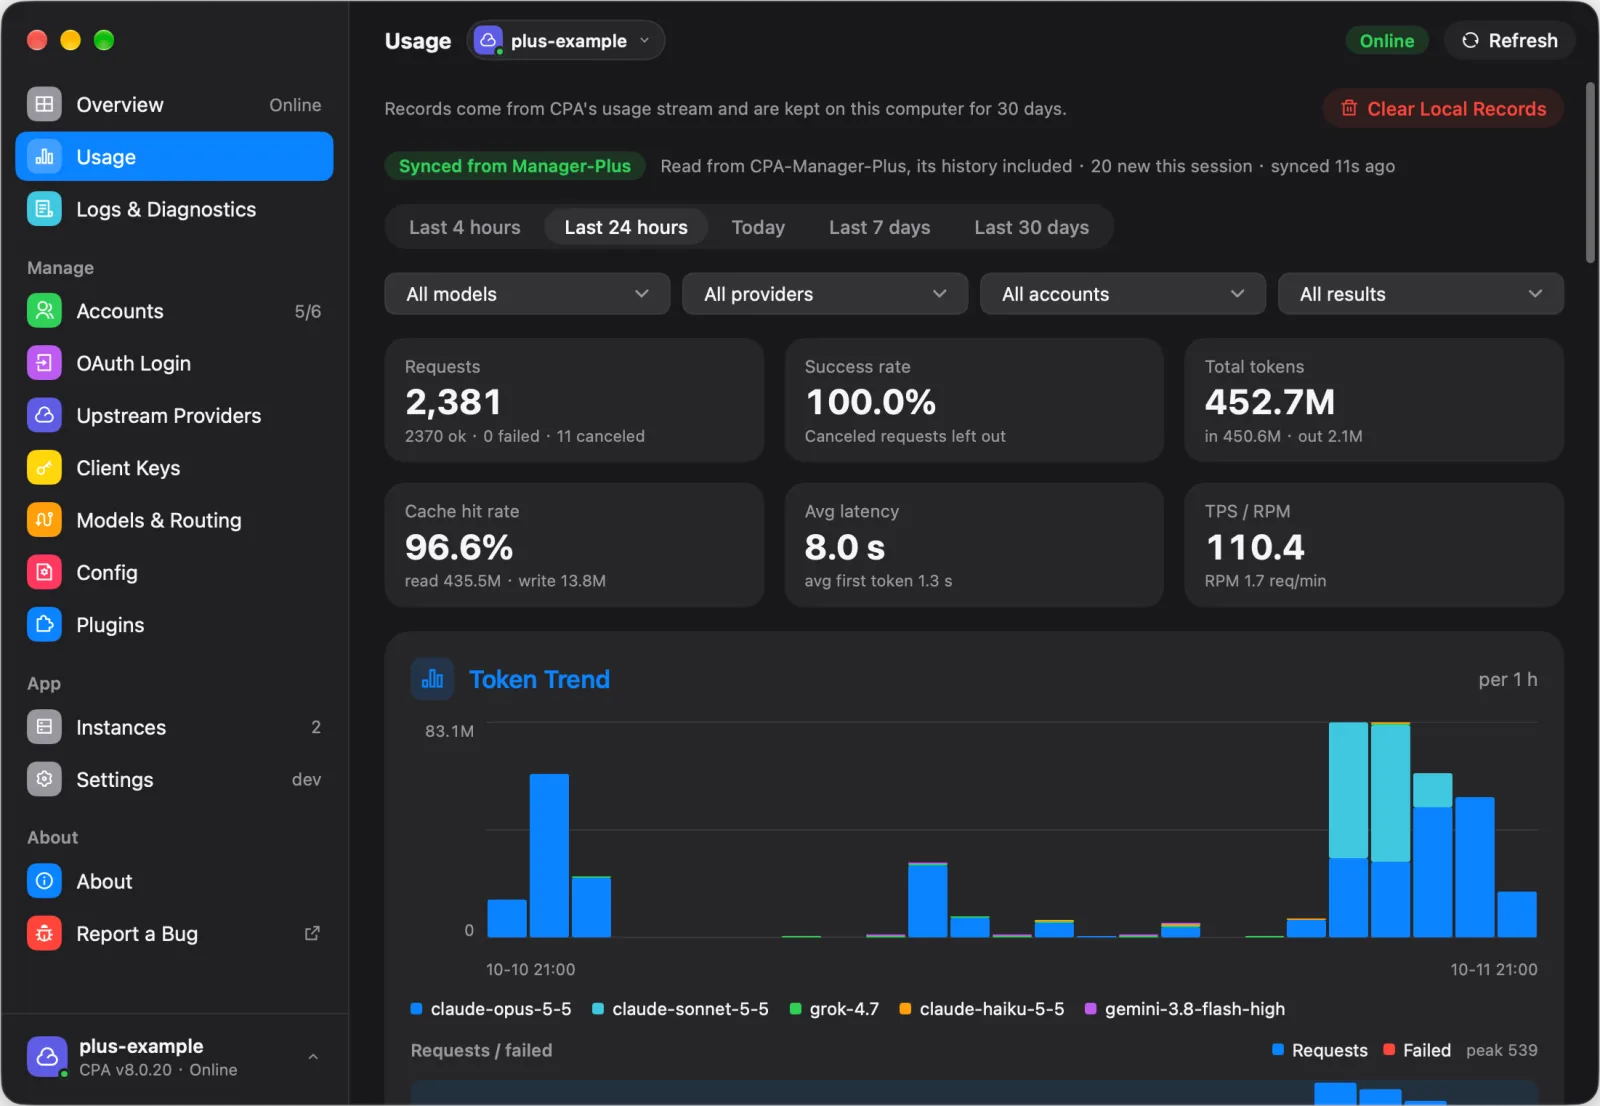Select the Last 24 hours range
This screenshot has width=1600, height=1106.
click(626, 227)
